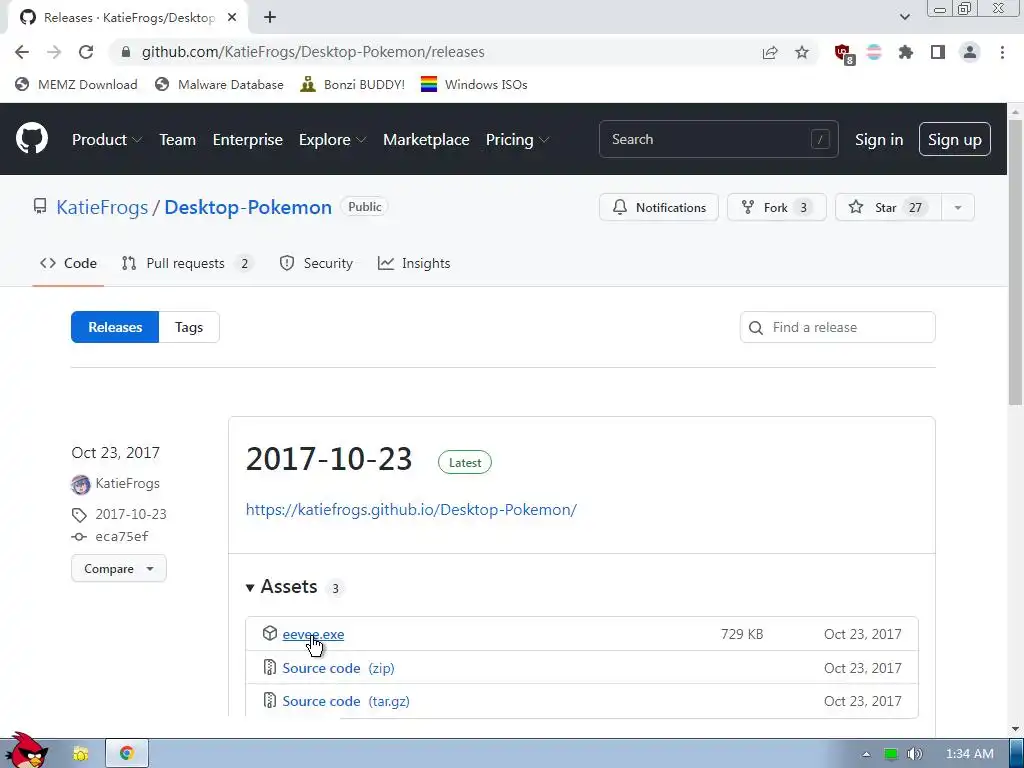The height and width of the screenshot is (768, 1024).
Task: Click the GitHub Search field
Action: point(718,139)
